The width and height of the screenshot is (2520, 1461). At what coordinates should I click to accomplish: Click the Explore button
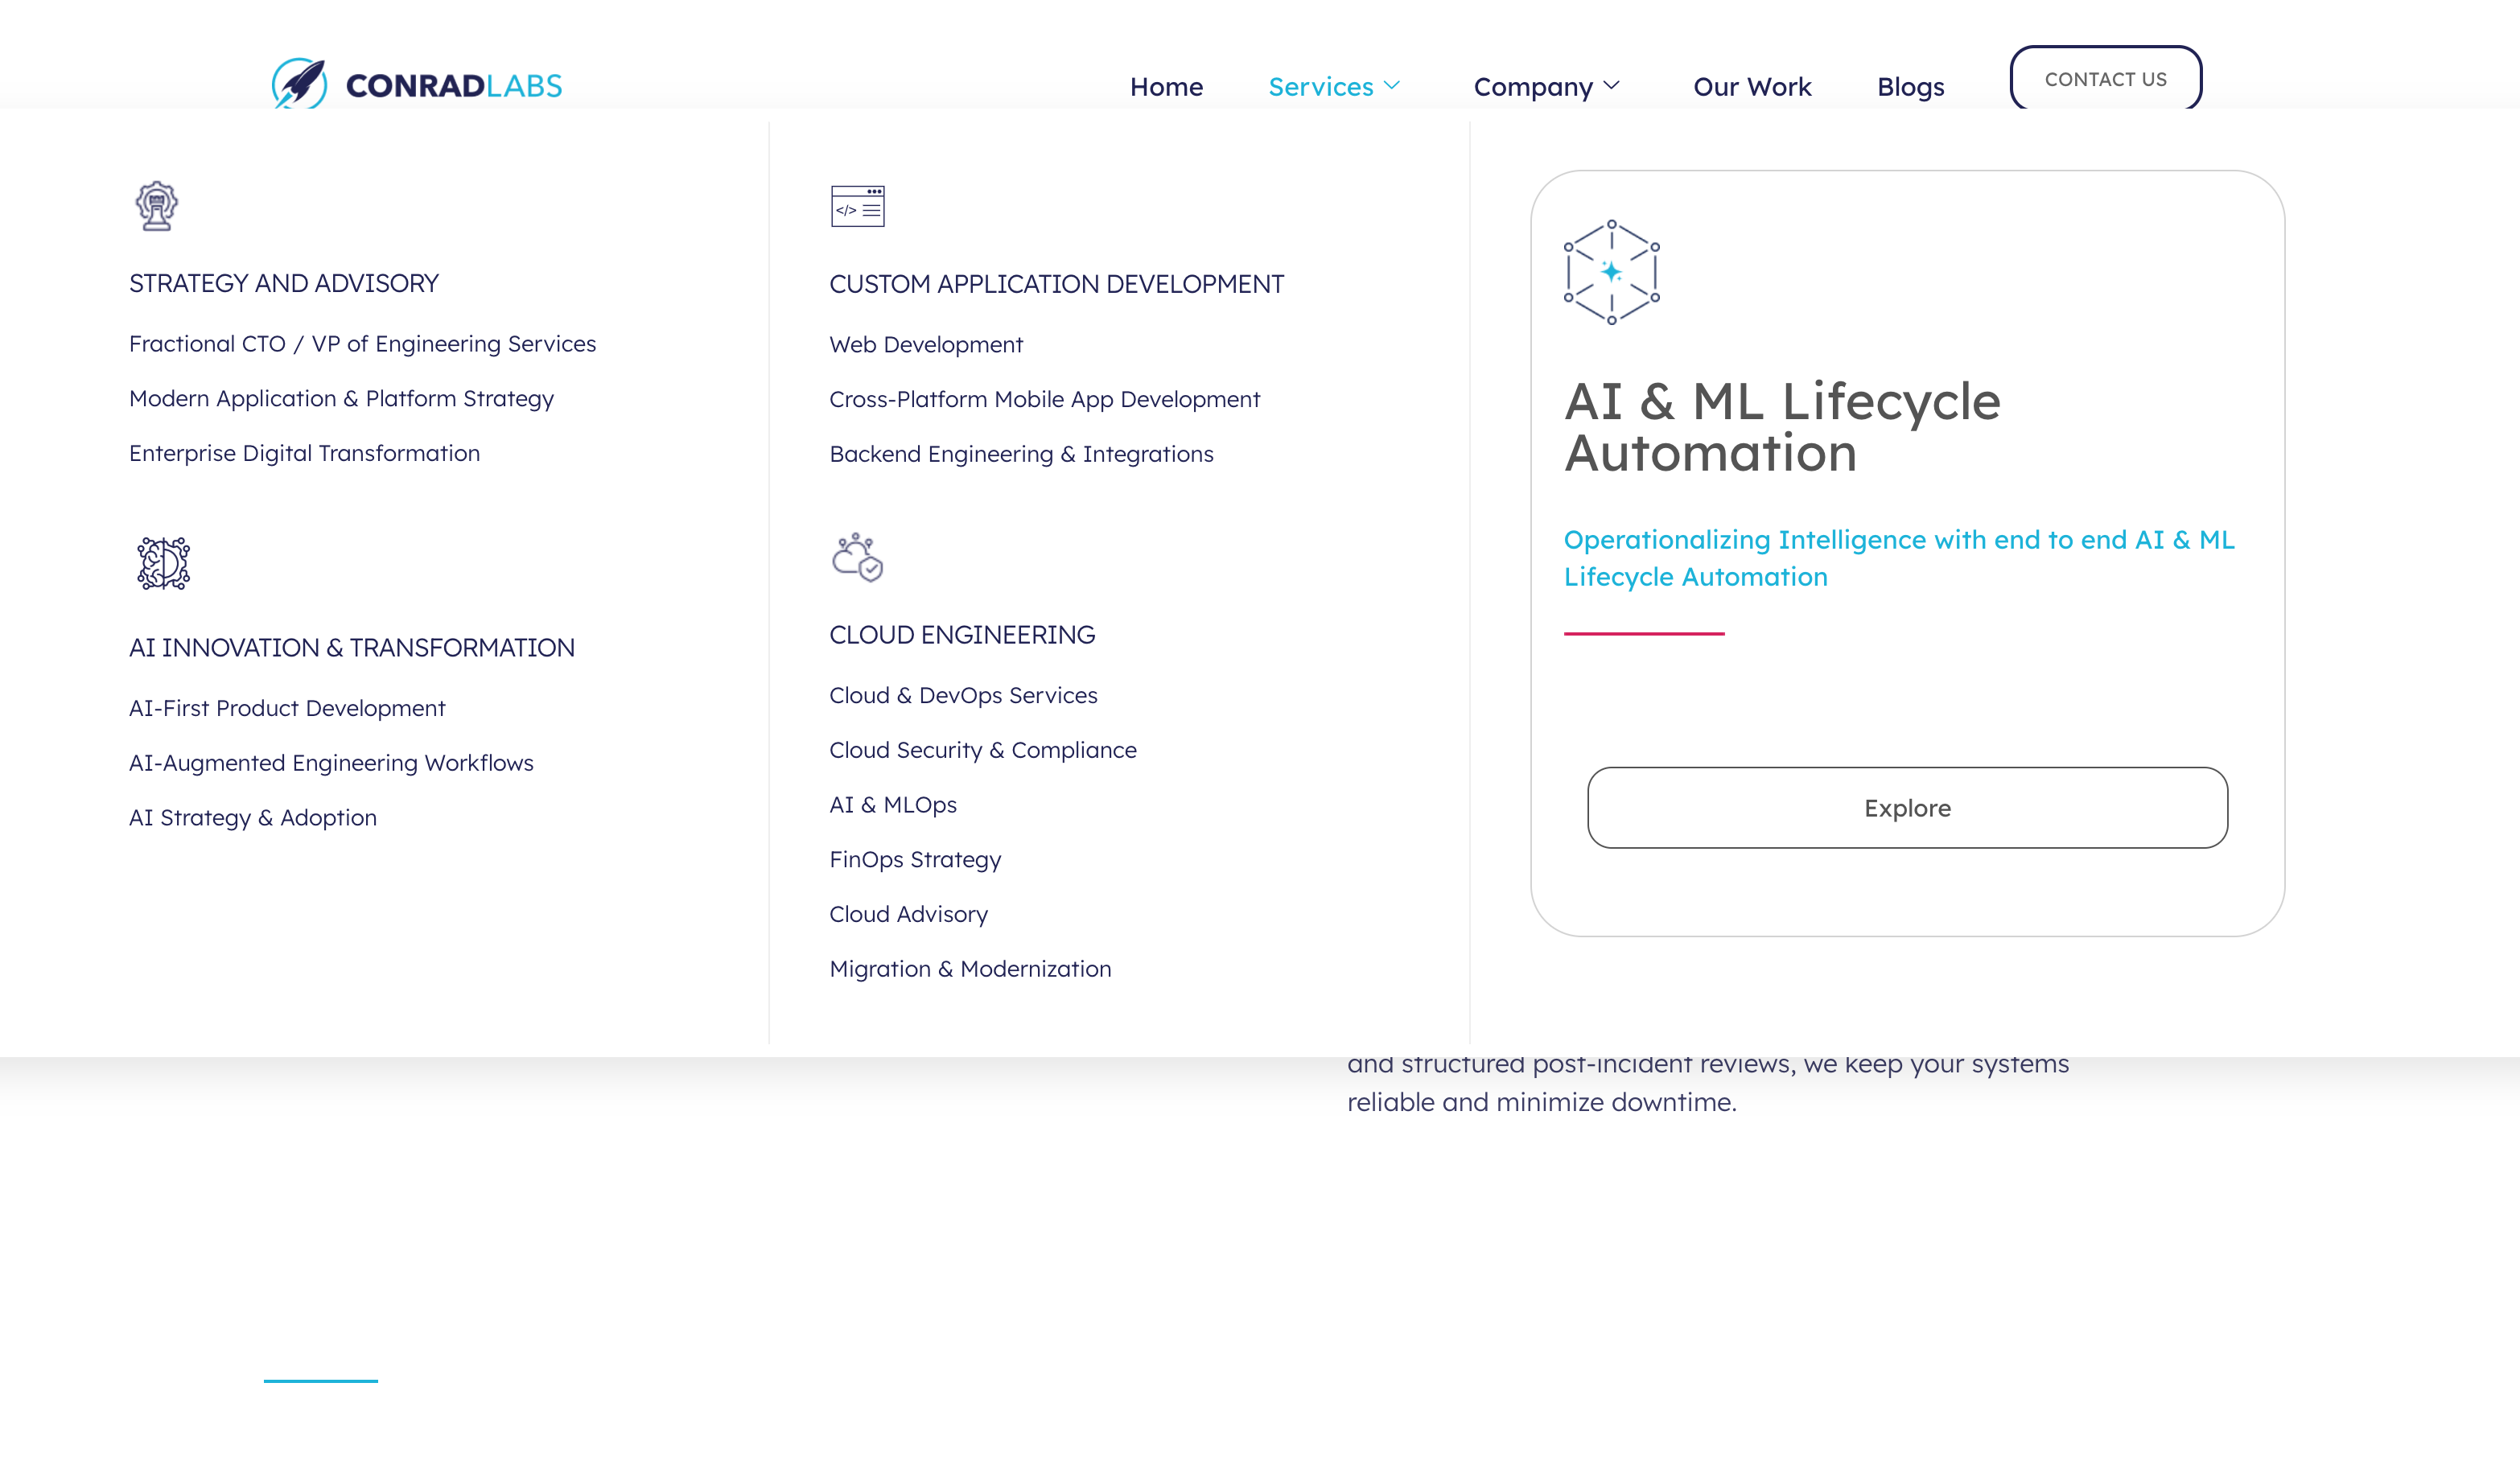tap(1907, 808)
